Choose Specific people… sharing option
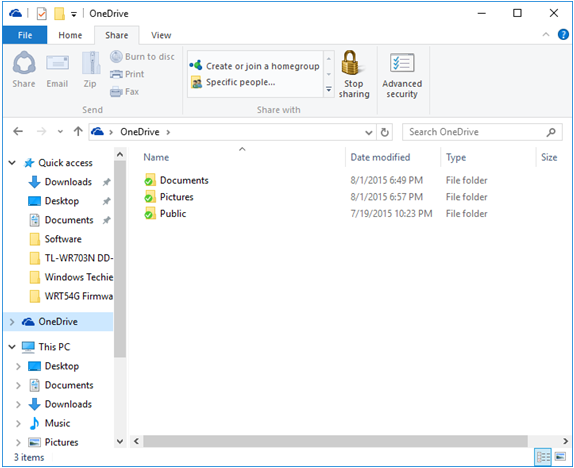The height and width of the screenshot is (468, 574). click(233, 82)
